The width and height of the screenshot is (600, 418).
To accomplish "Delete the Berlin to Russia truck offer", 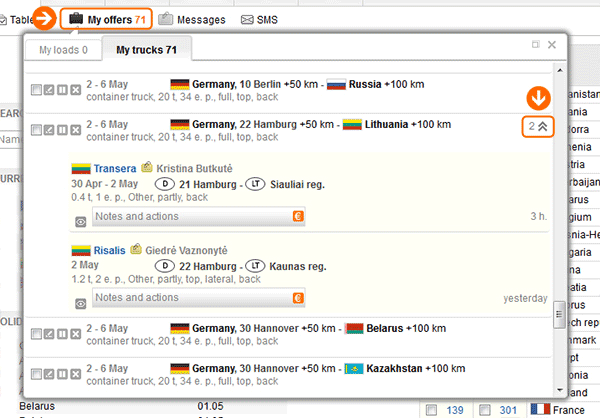I will 75,90.
